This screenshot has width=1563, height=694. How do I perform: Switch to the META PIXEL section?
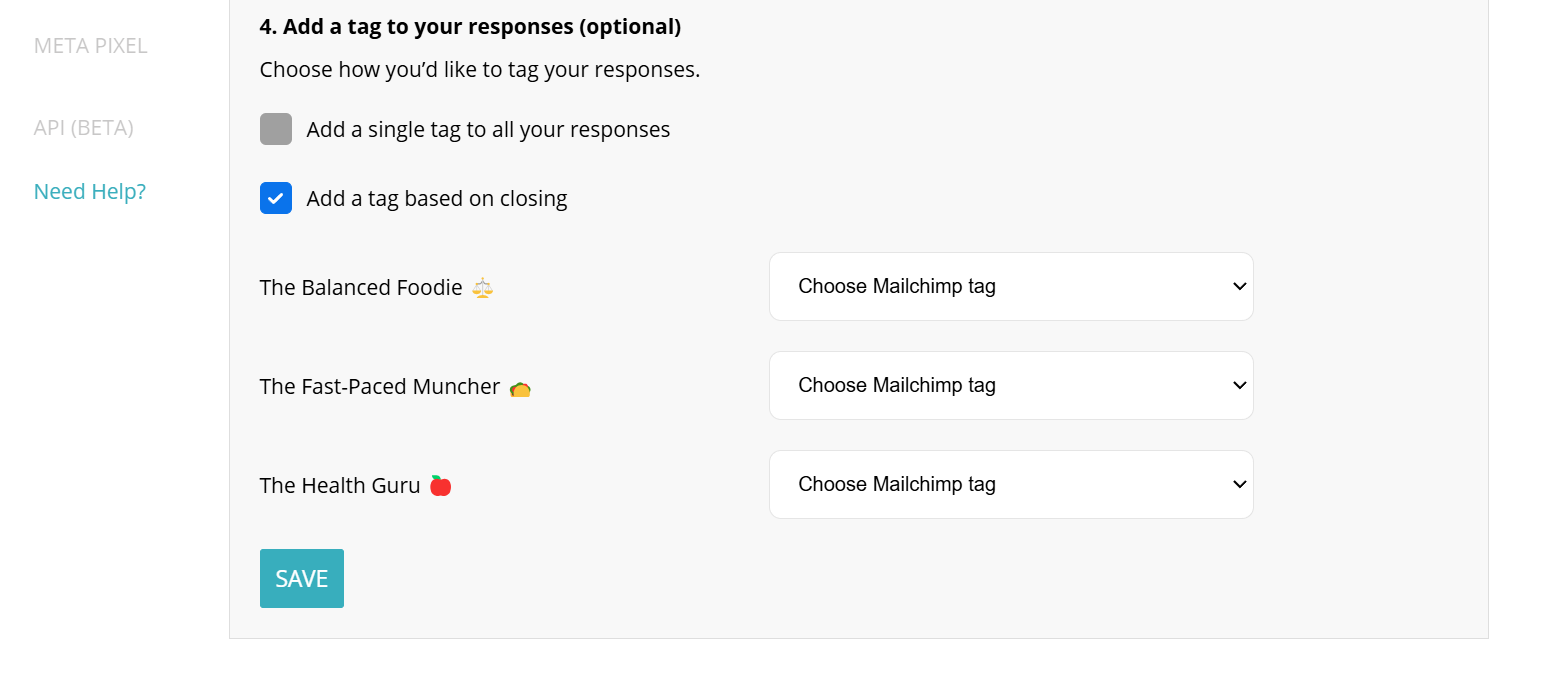(91, 45)
